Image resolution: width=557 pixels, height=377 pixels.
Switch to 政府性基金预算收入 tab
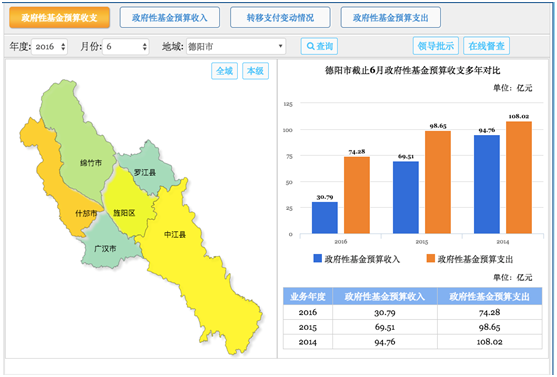click(x=170, y=17)
